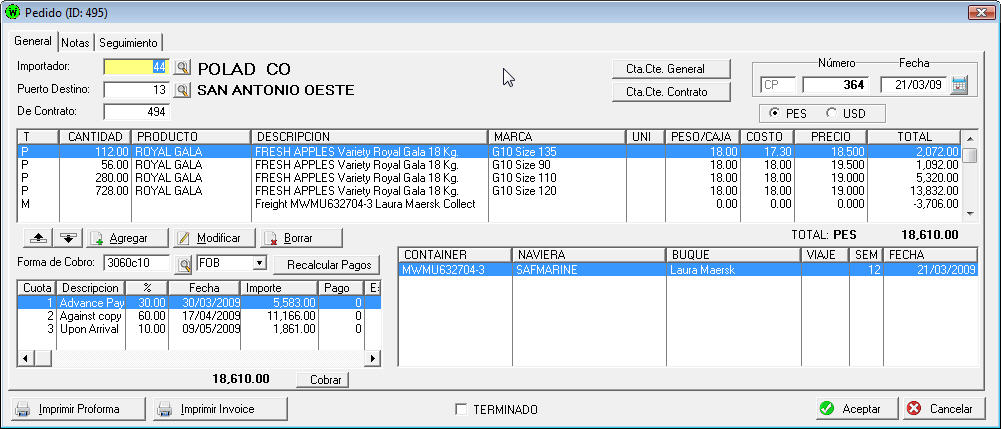The image size is (1001, 429).
Task: Expand the FOB dropdown list
Action: [259, 264]
